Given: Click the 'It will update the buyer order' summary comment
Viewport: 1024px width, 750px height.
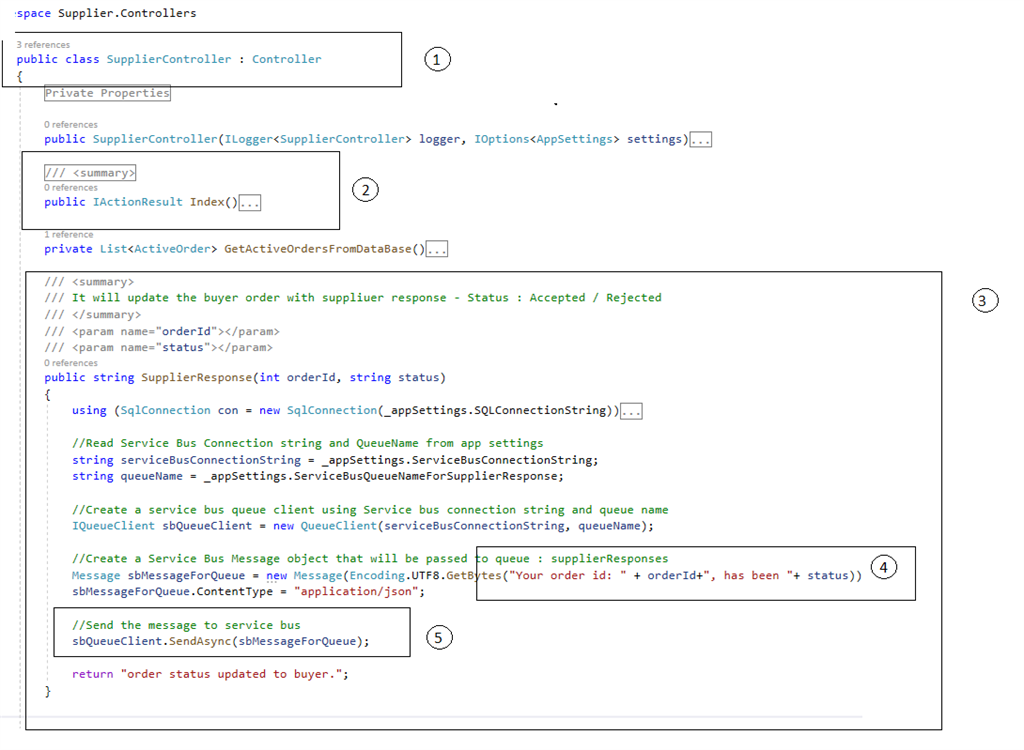Looking at the screenshot, I should (353, 298).
